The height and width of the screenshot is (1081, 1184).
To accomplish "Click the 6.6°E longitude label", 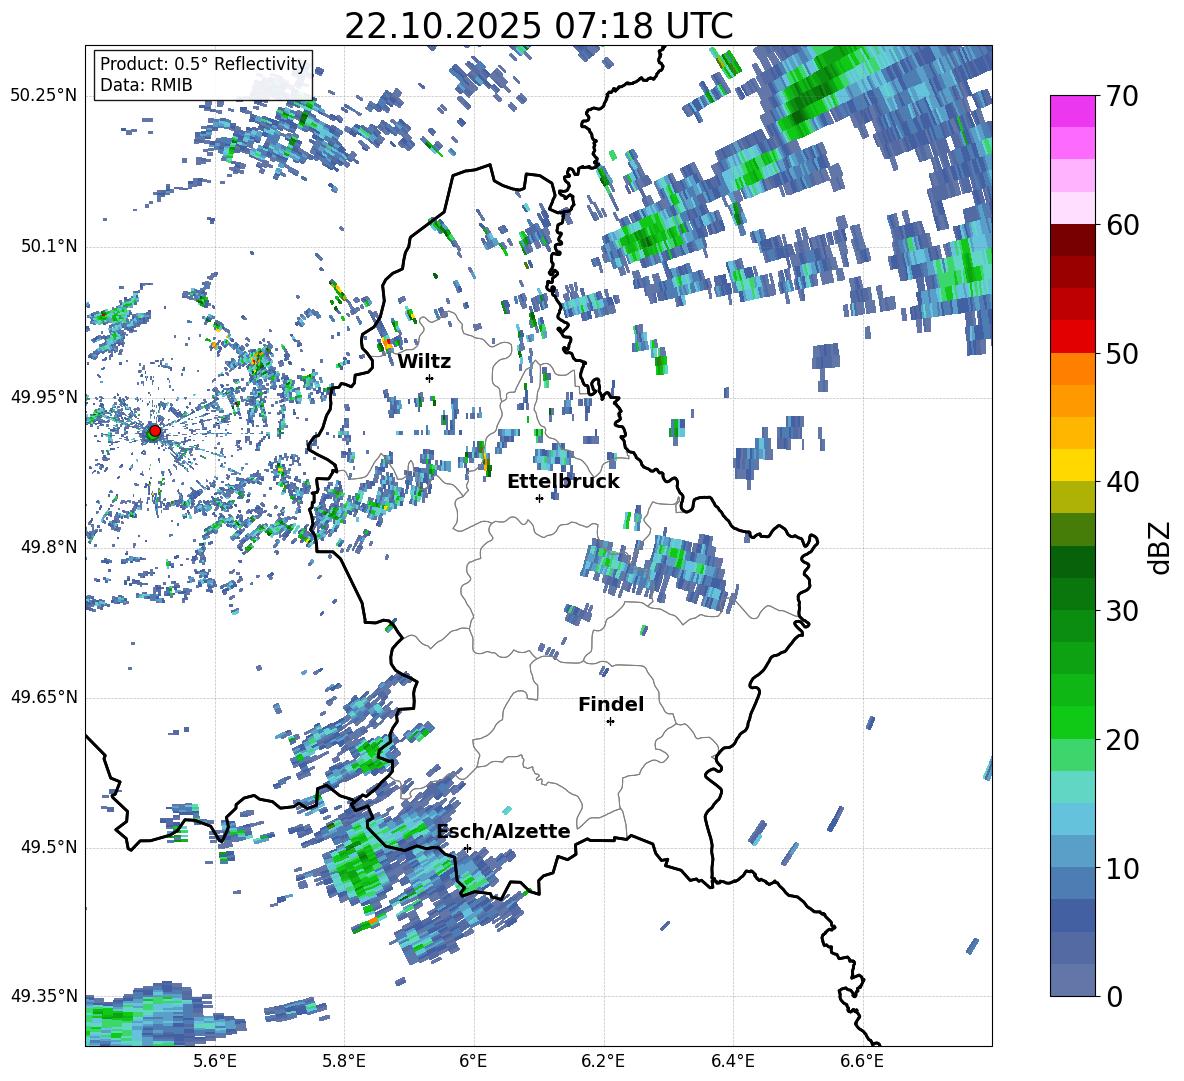I will point(862,1061).
